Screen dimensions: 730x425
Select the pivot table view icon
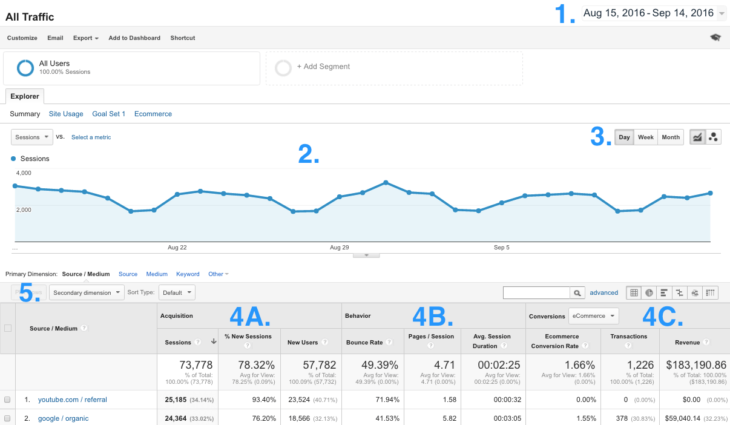tap(710, 293)
